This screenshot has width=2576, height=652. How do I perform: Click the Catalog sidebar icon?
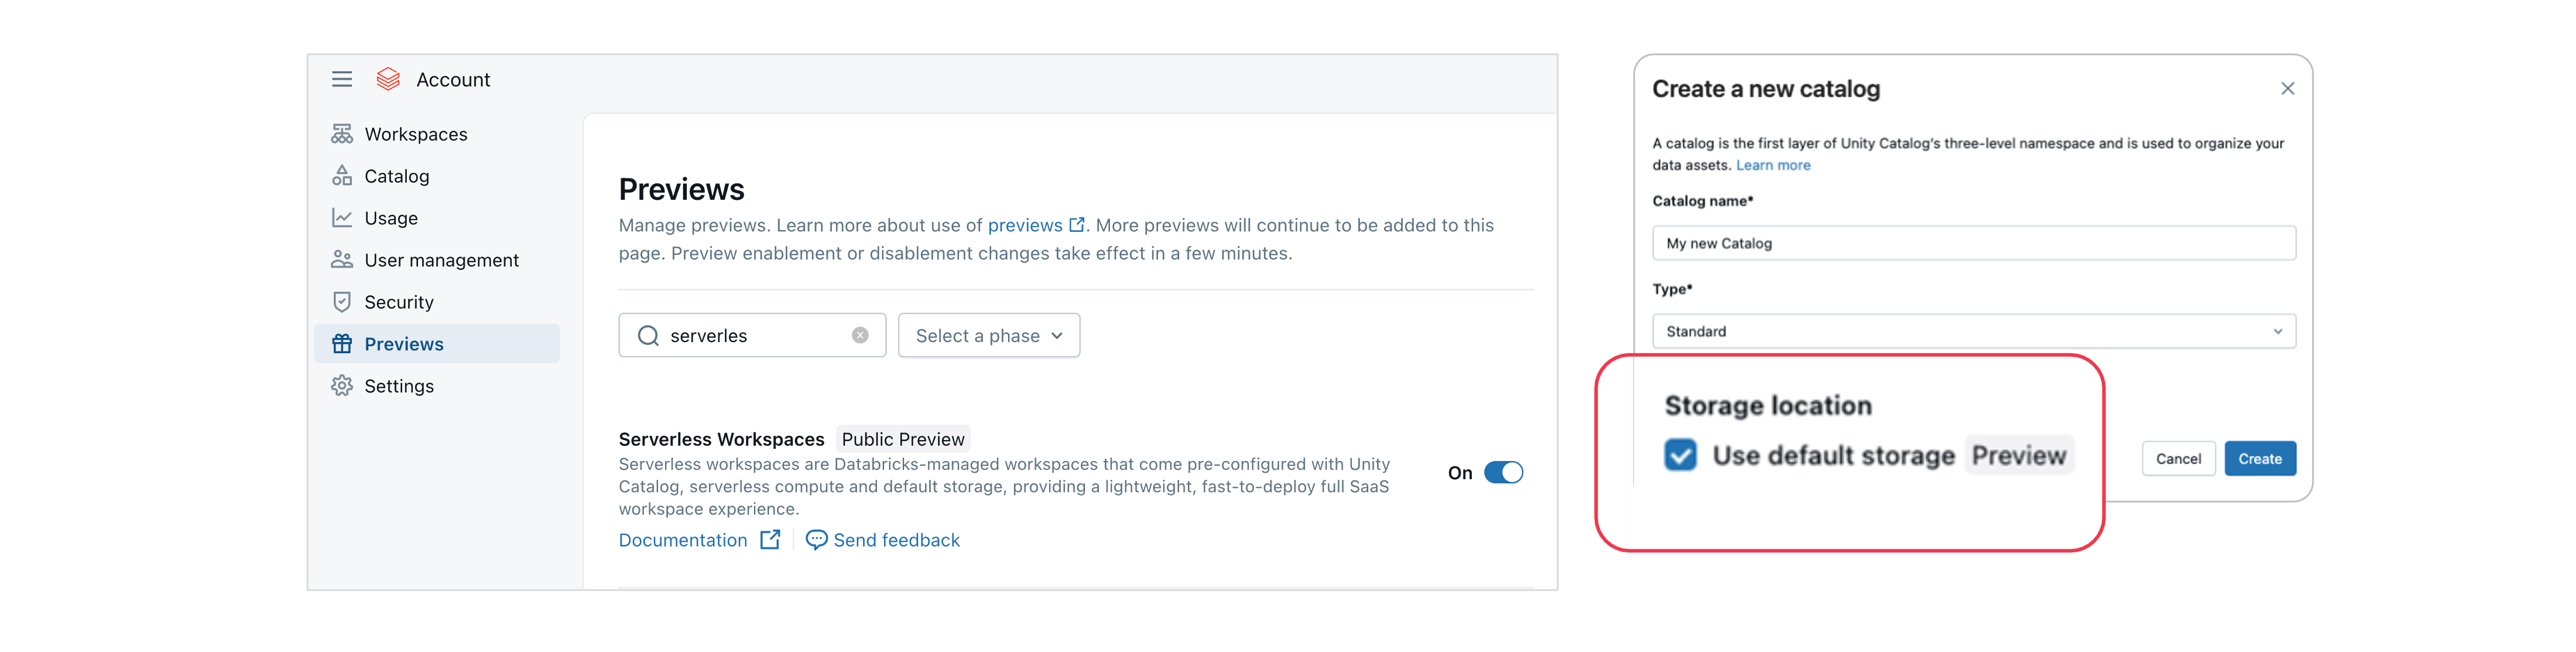(342, 176)
